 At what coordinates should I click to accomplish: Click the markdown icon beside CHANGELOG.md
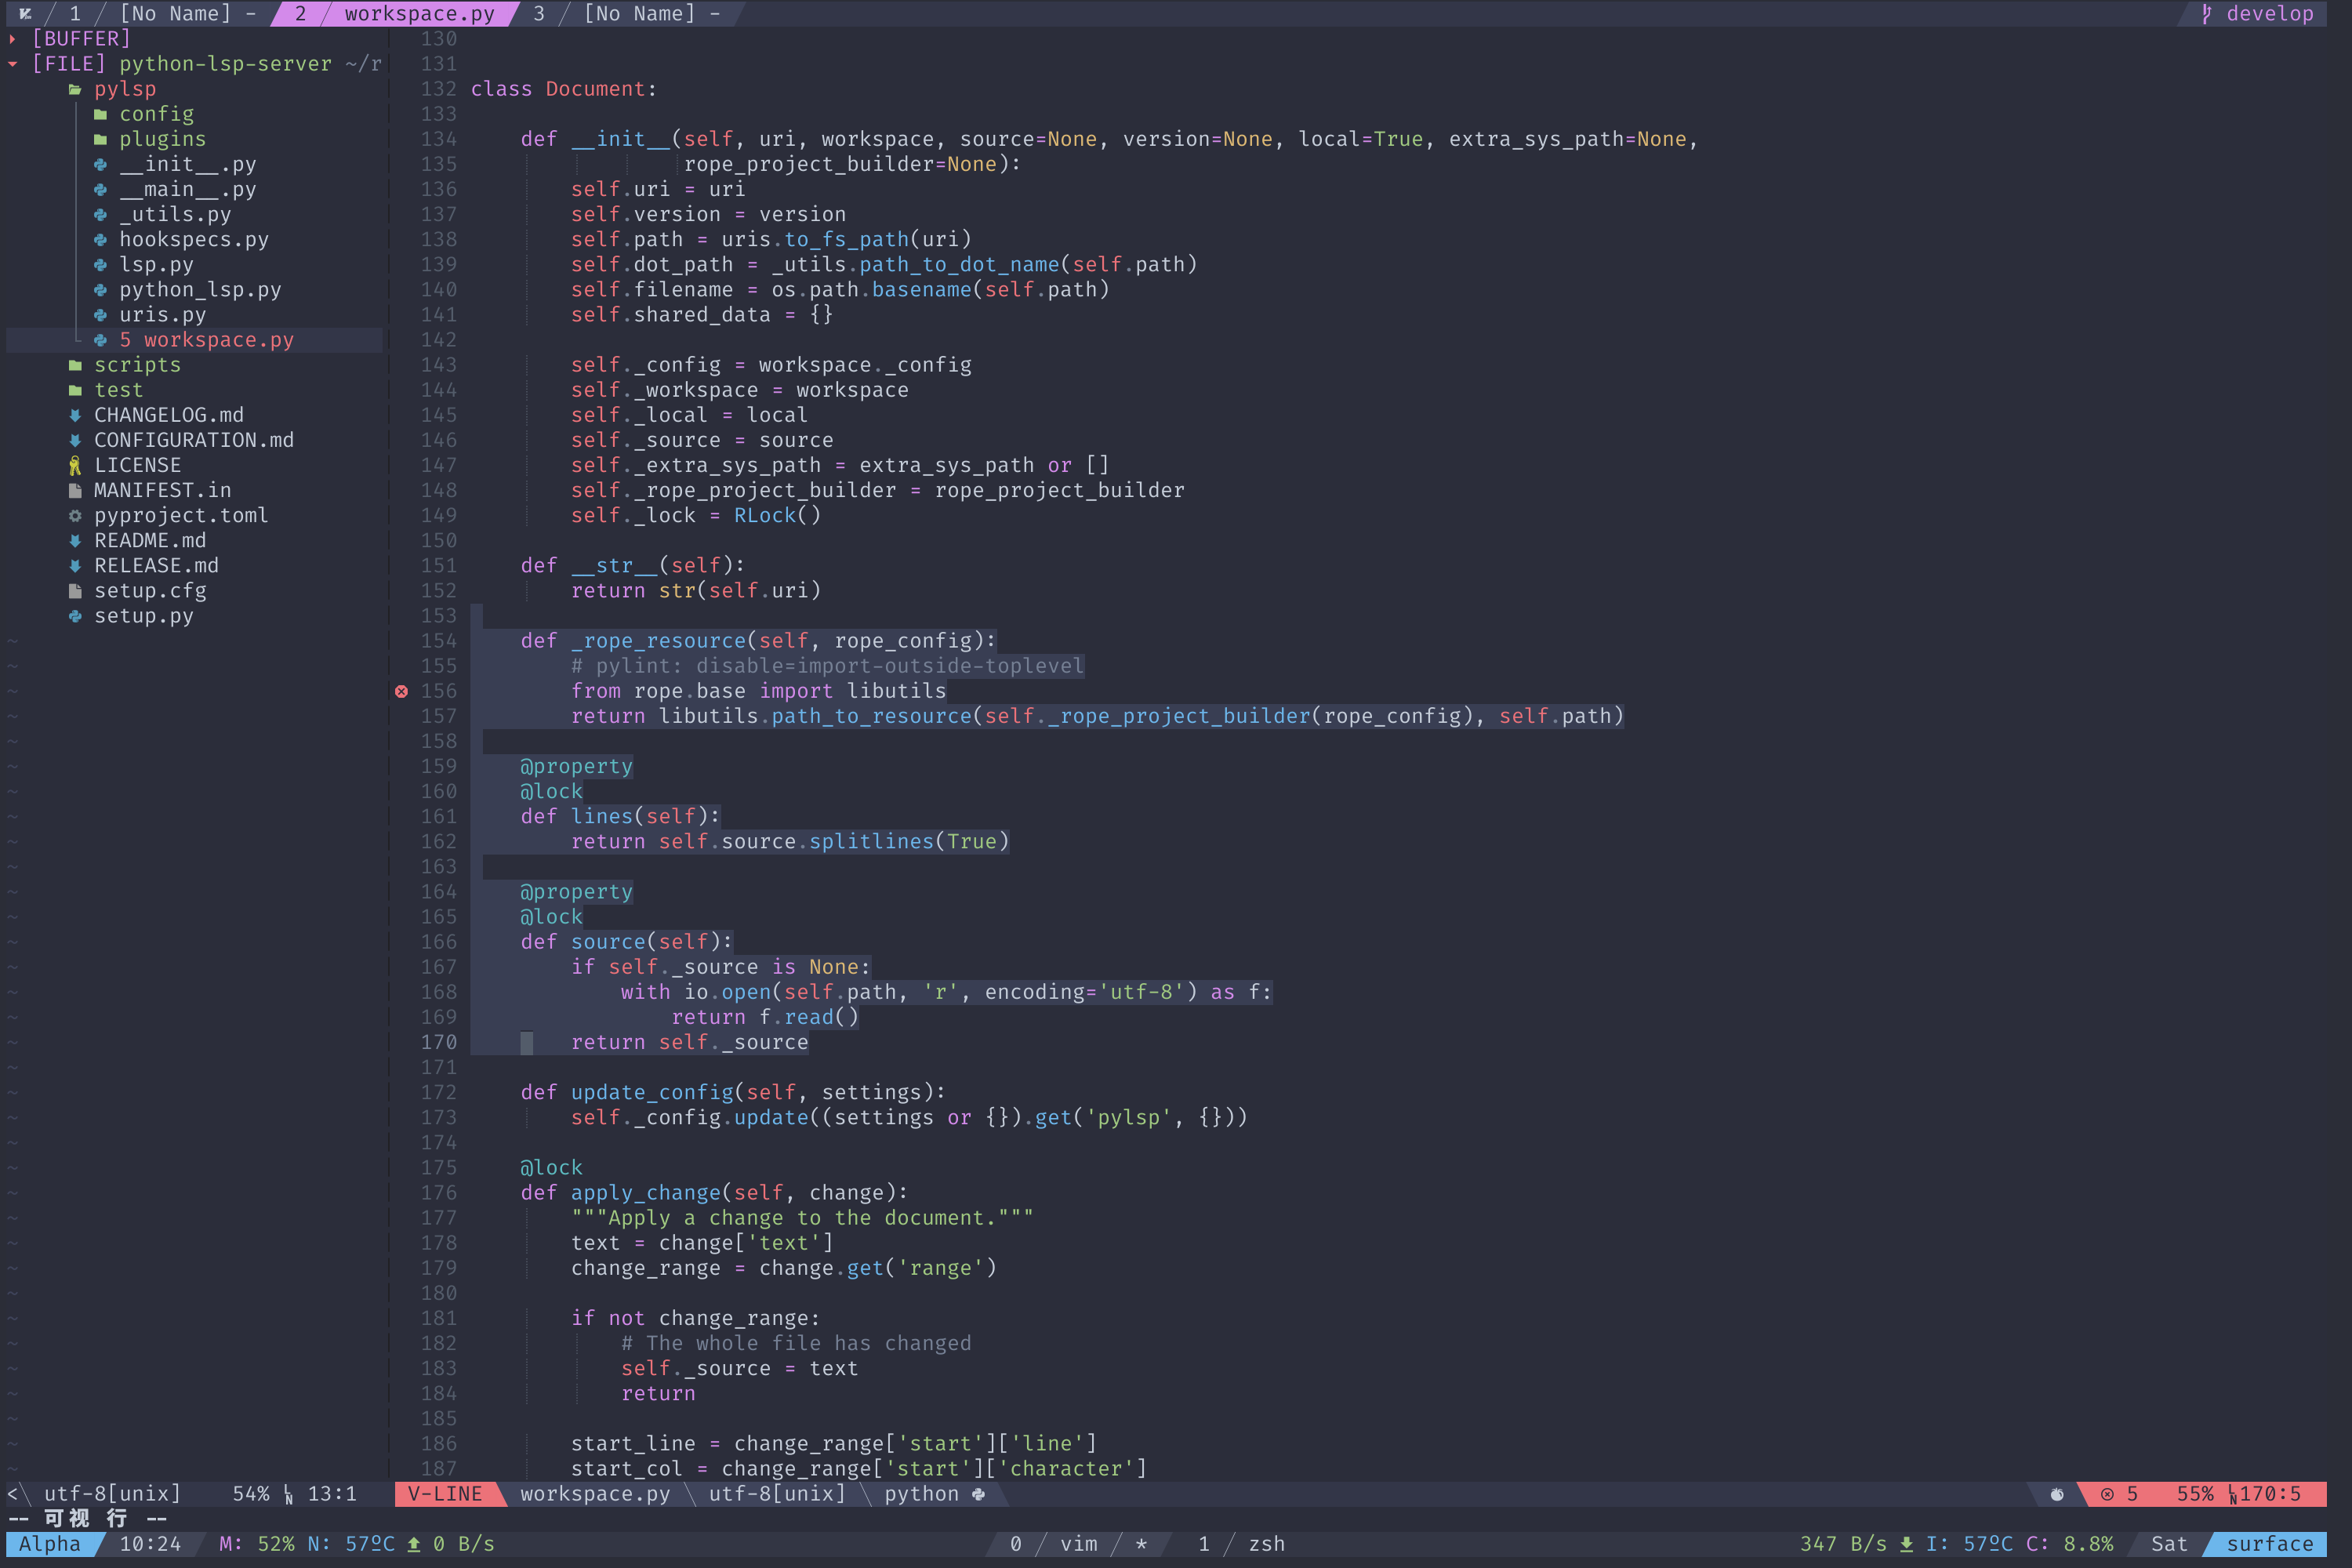click(x=75, y=415)
